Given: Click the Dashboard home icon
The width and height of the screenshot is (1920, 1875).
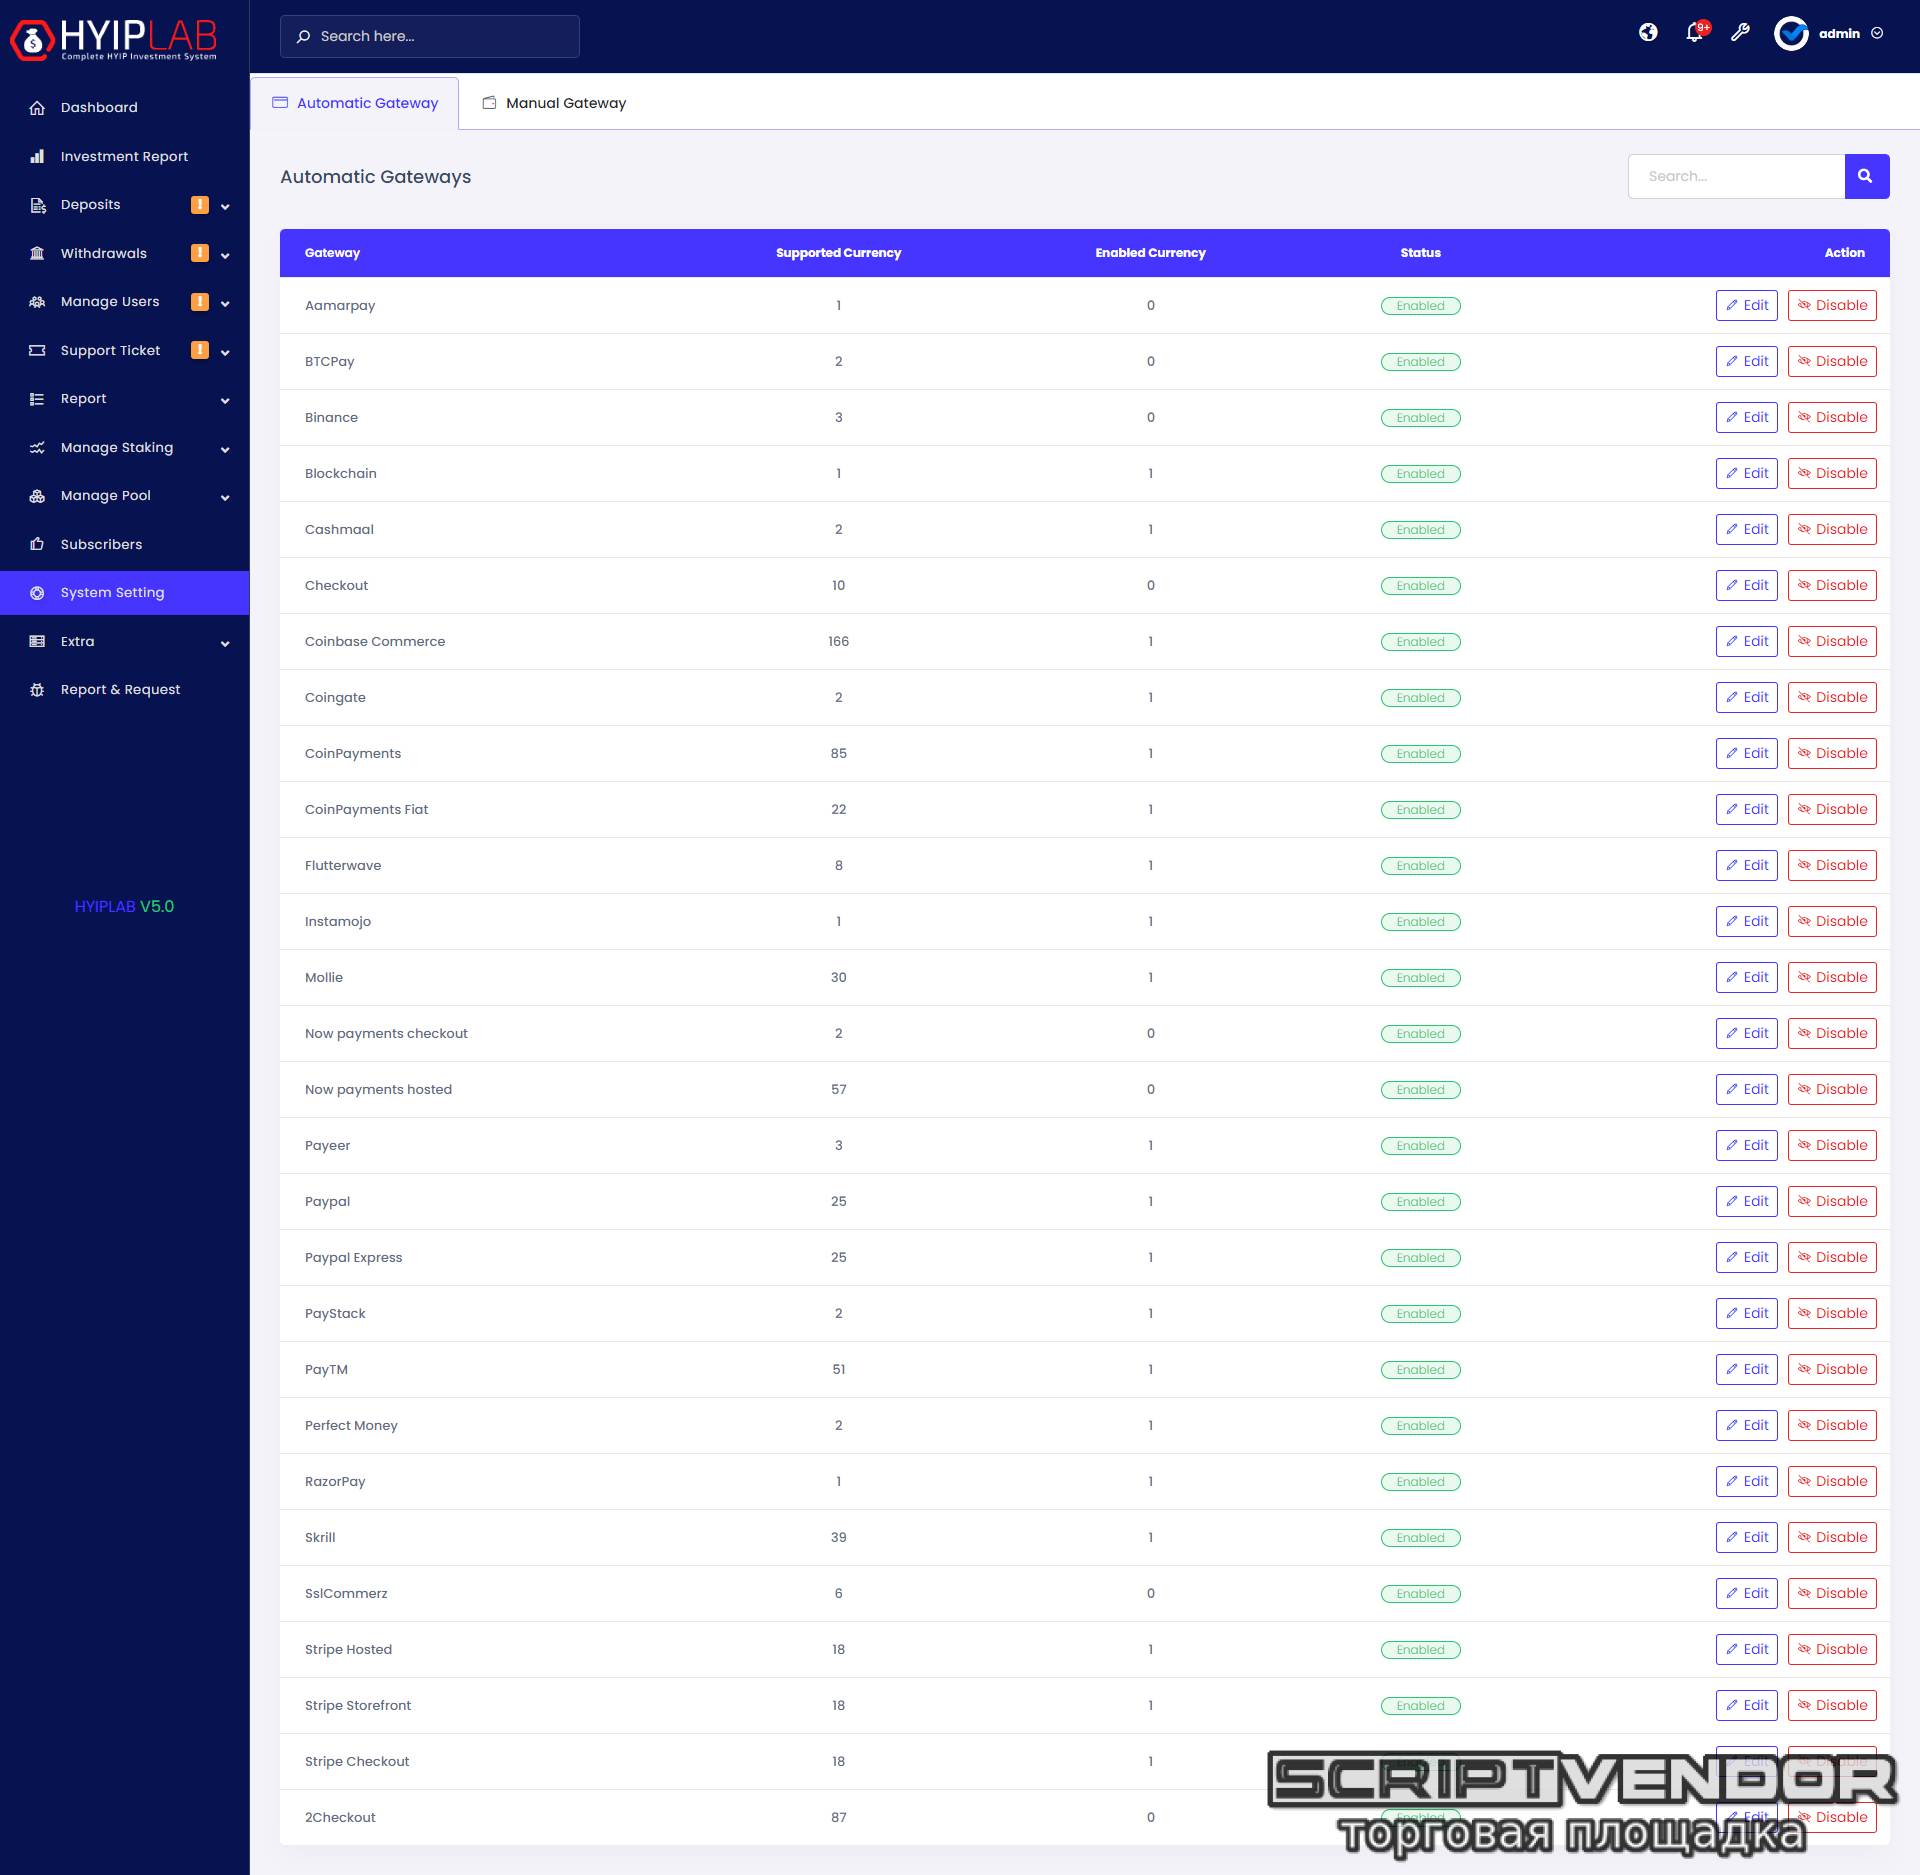Looking at the screenshot, I should pyautogui.click(x=37, y=108).
